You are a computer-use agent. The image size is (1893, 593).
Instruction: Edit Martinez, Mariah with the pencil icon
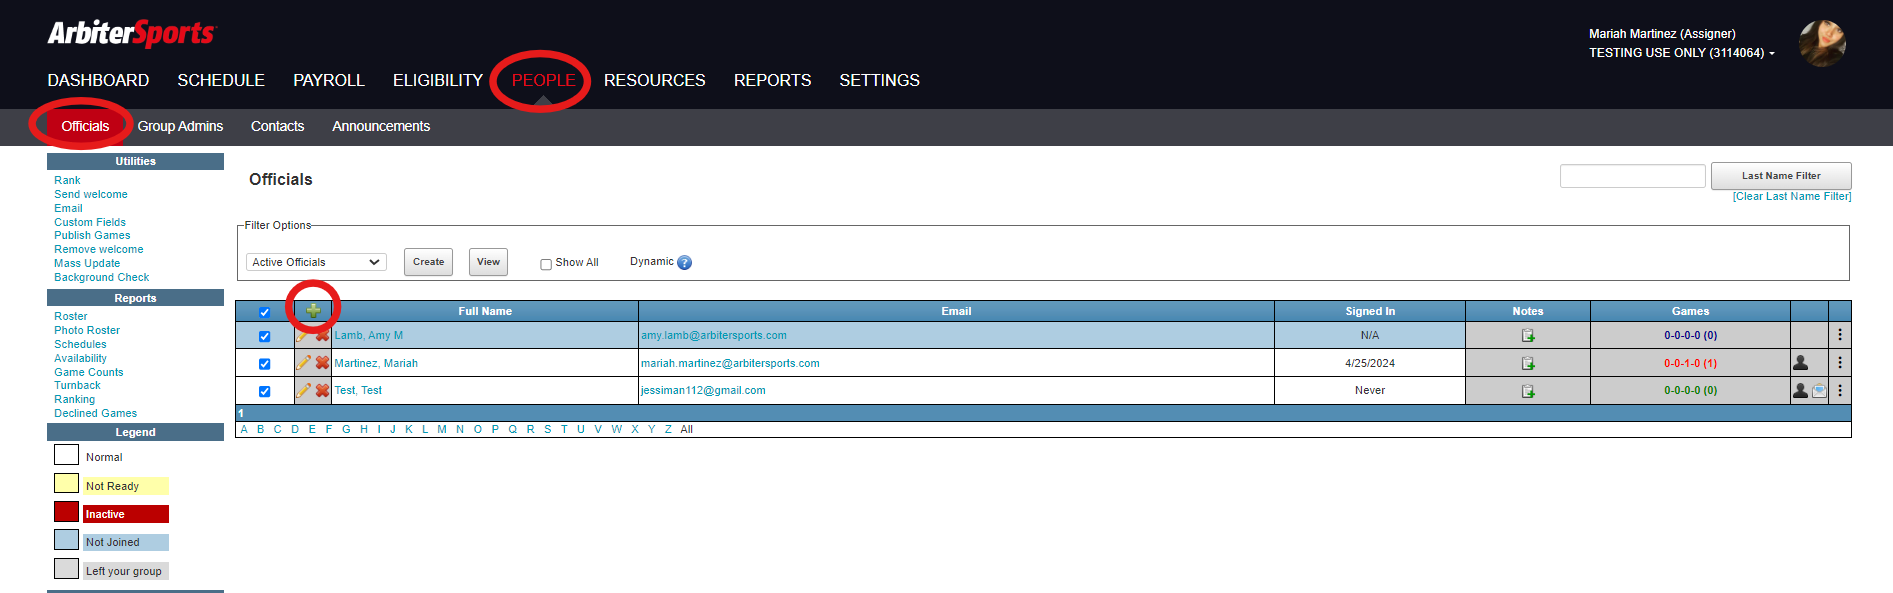[x=304, y=363]
